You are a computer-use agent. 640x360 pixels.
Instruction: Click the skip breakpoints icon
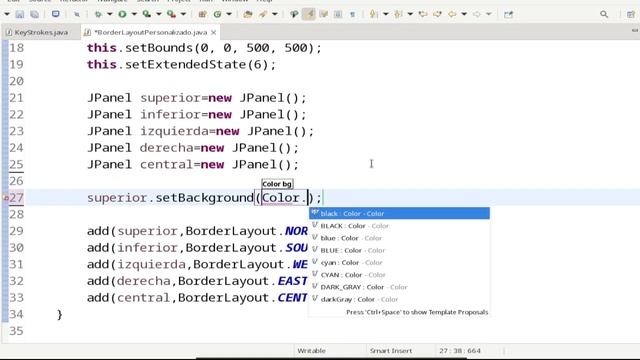coord(77,14)
